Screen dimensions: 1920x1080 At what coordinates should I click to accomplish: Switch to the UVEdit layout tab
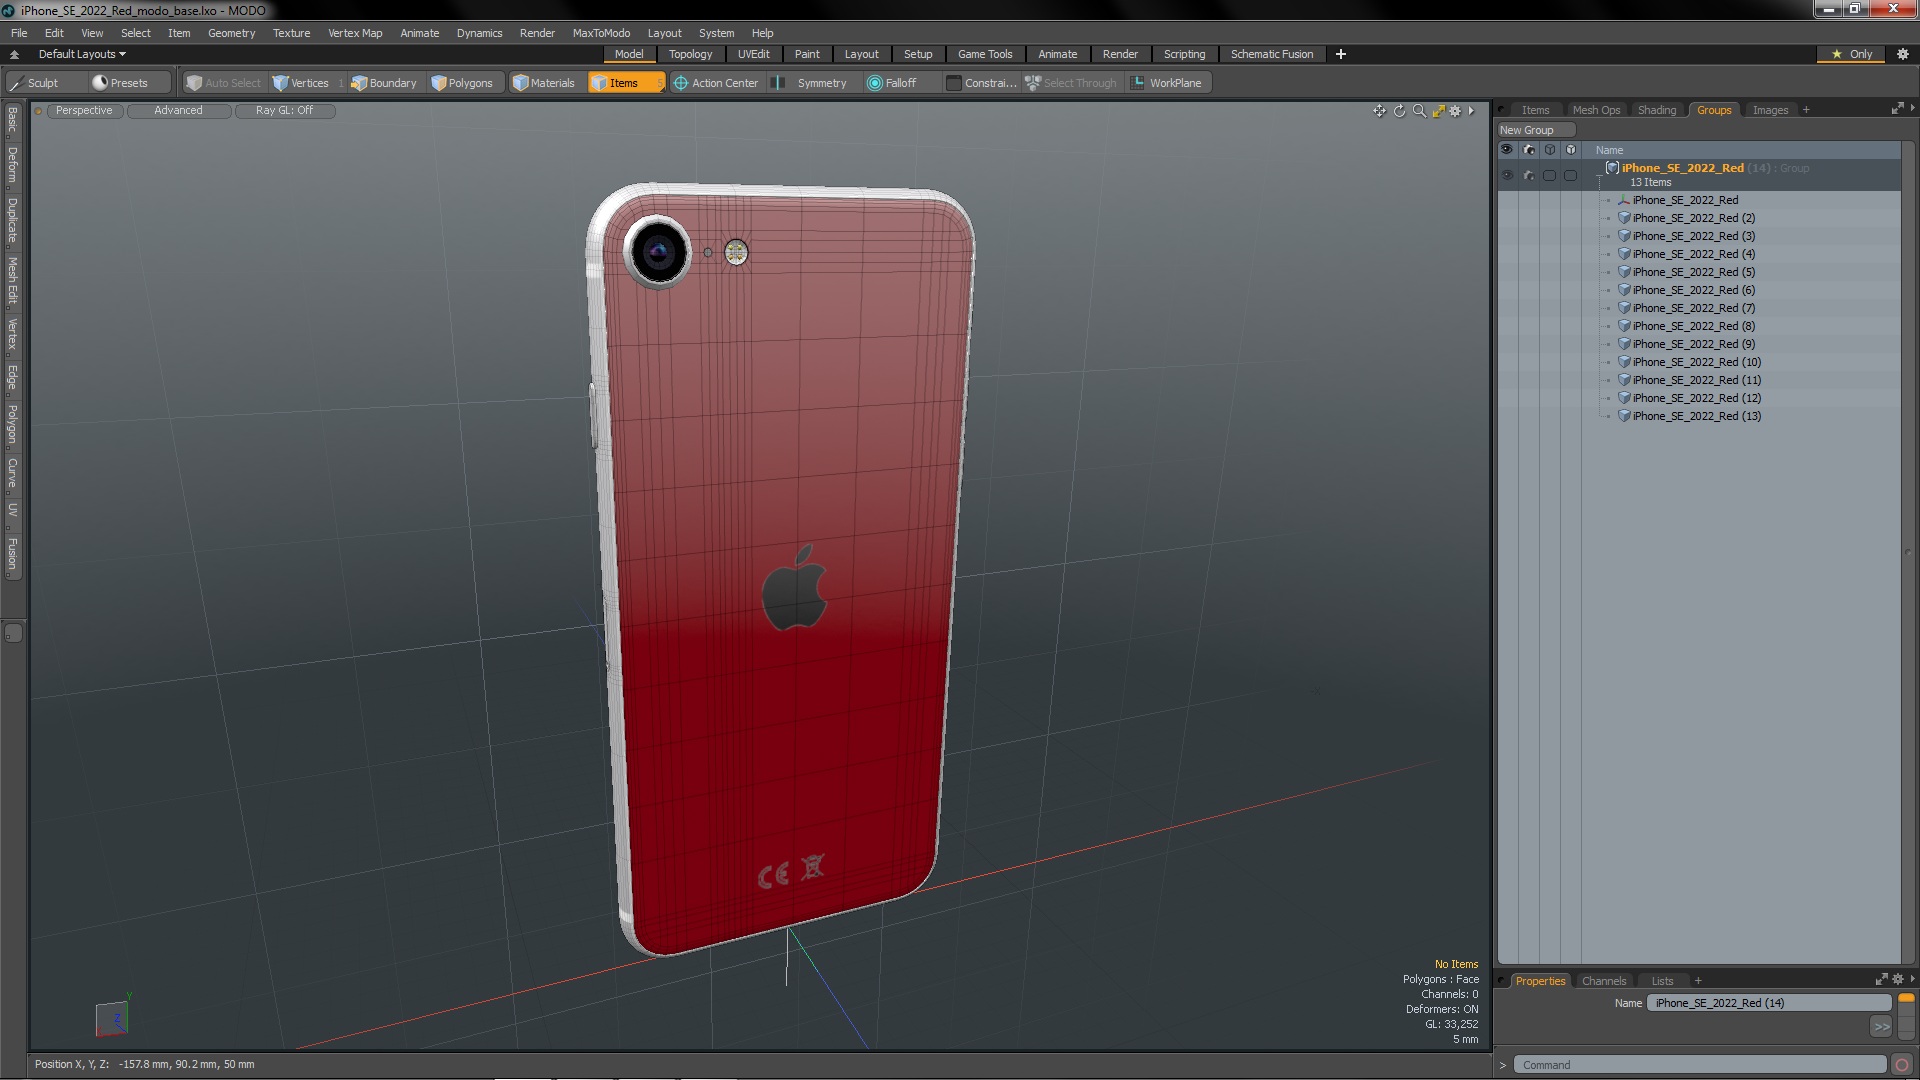click(x=753, y=54)
